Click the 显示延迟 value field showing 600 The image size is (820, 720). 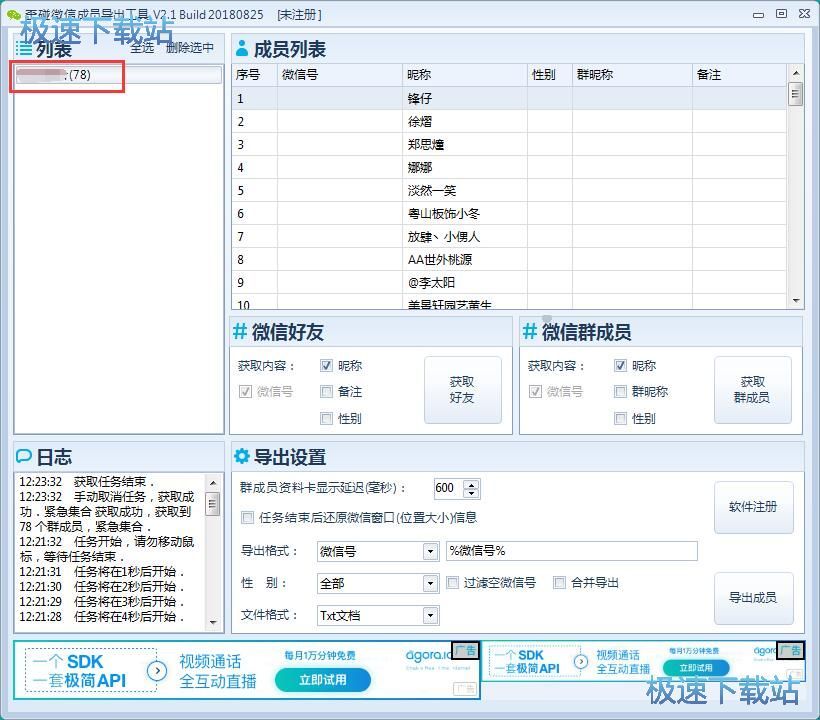point(449,488)
